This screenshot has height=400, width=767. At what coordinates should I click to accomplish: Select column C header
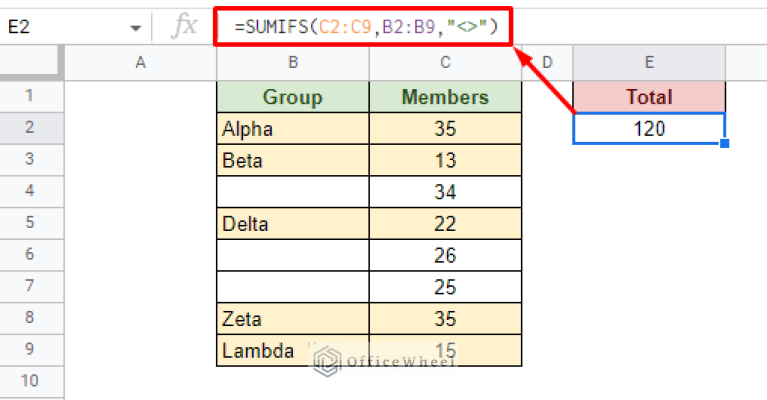[445, 63]
